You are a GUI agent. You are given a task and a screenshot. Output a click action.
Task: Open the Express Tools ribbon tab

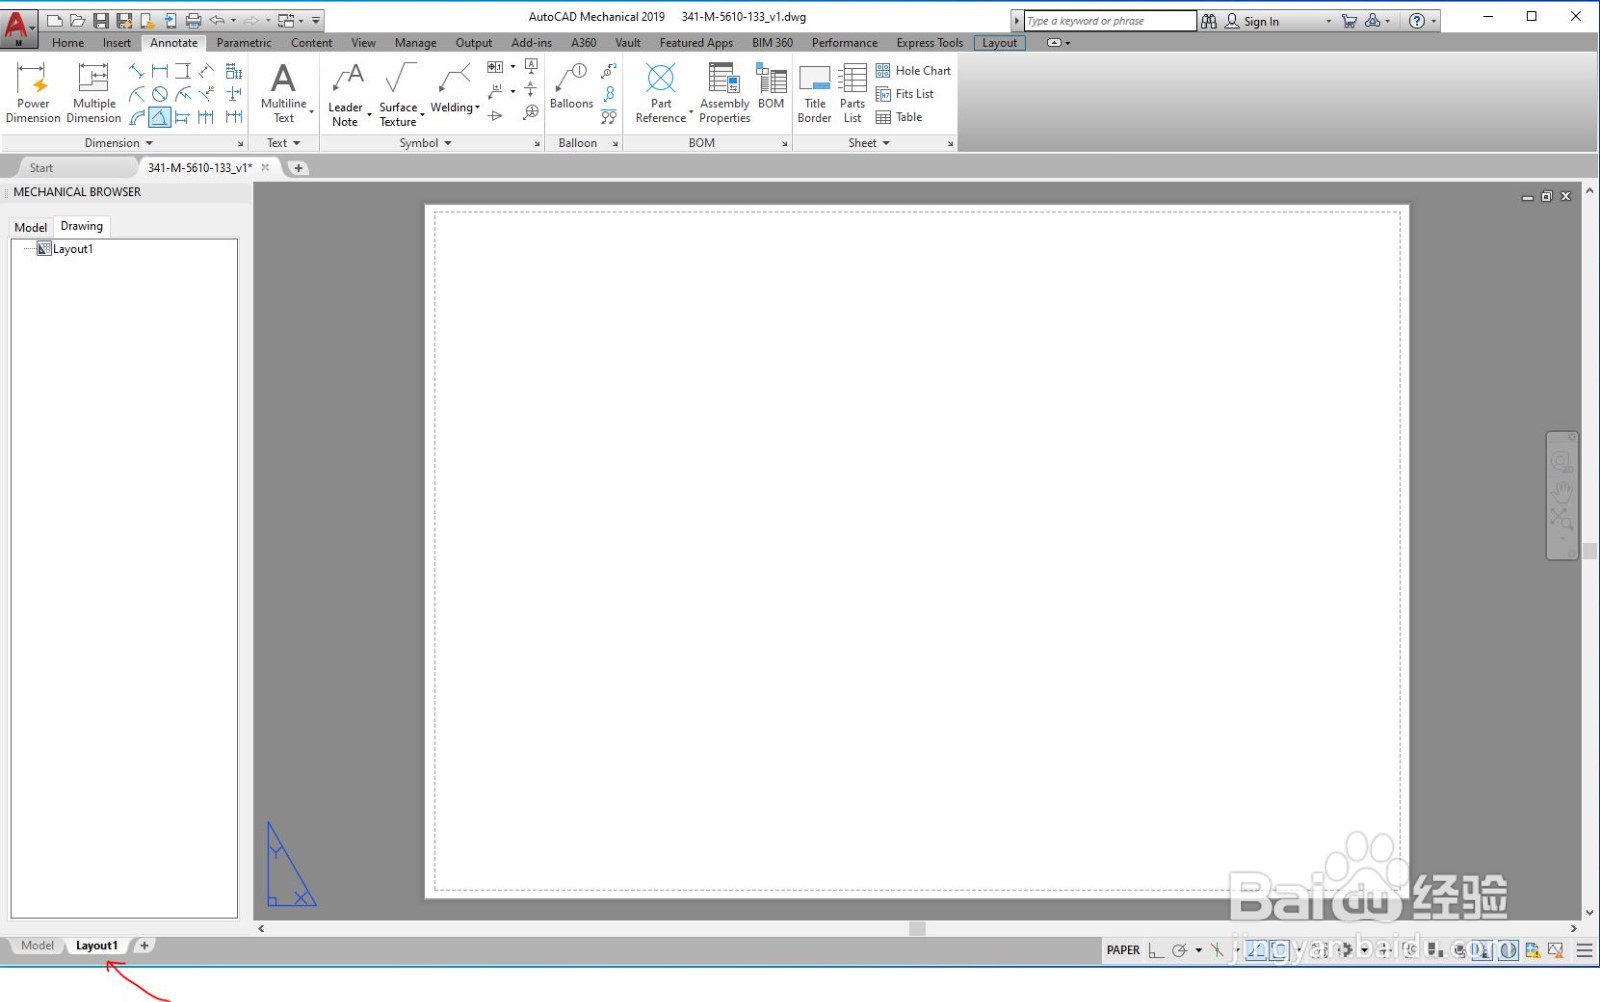click(930, 43)
